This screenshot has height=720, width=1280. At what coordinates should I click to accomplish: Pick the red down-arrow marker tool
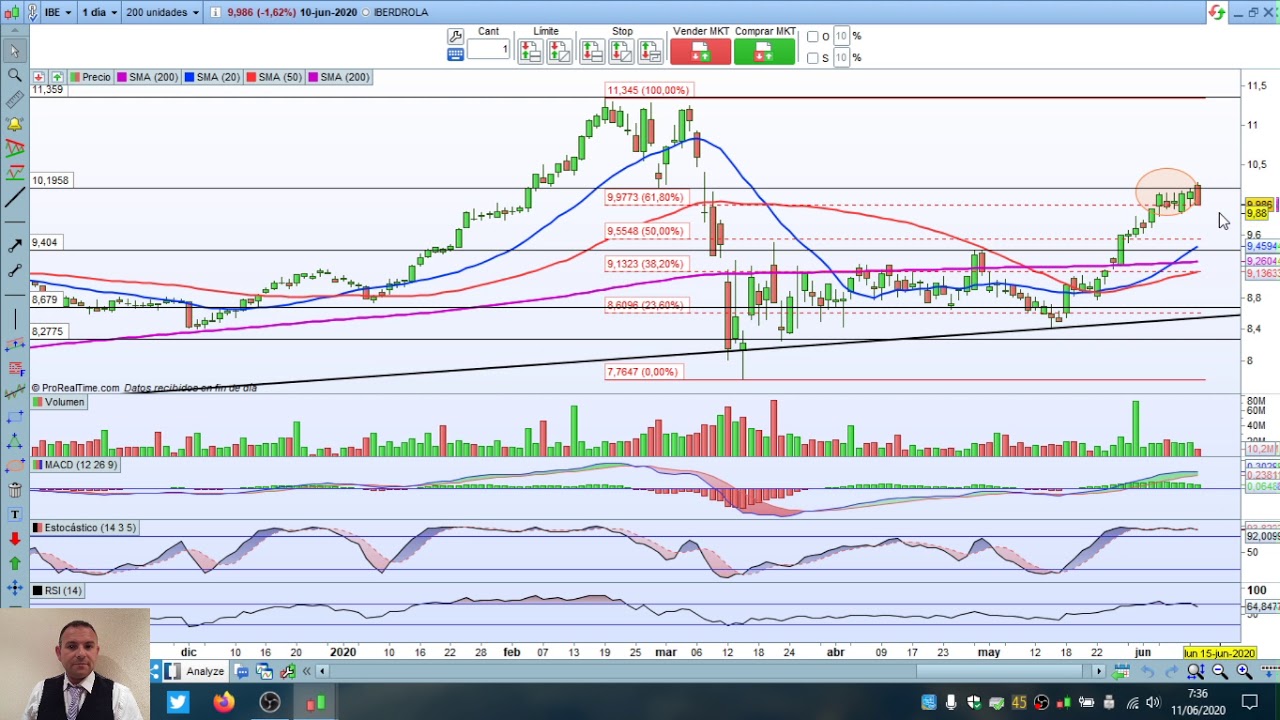[14, 539]
